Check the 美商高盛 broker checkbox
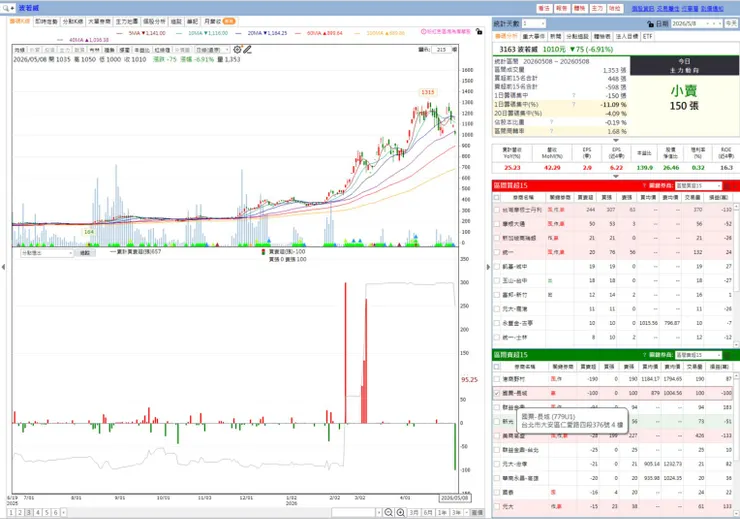Viewport: 740px width, 519px height. point(496,435)
